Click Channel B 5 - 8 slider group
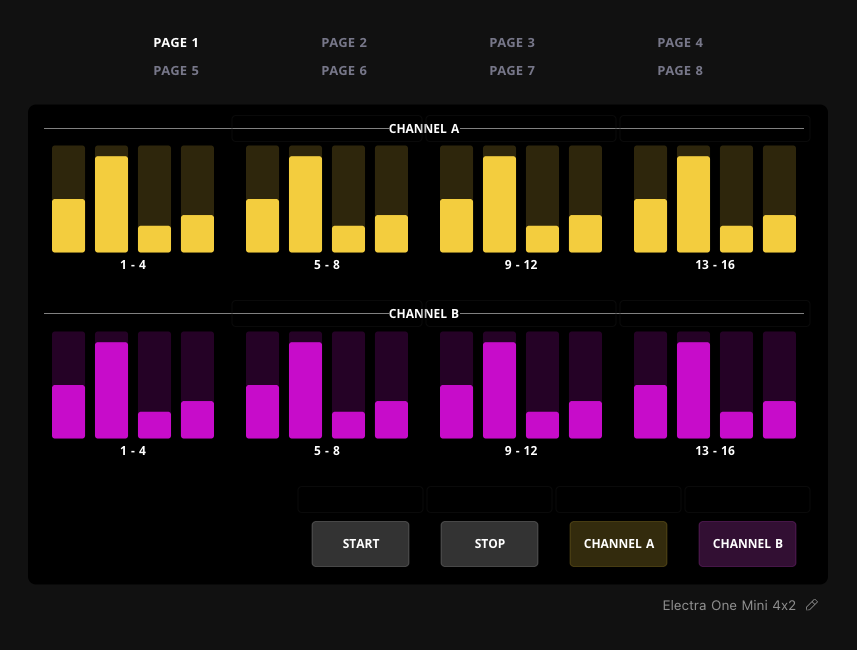This screenshot has width=857, height=650. coord(327,386)
